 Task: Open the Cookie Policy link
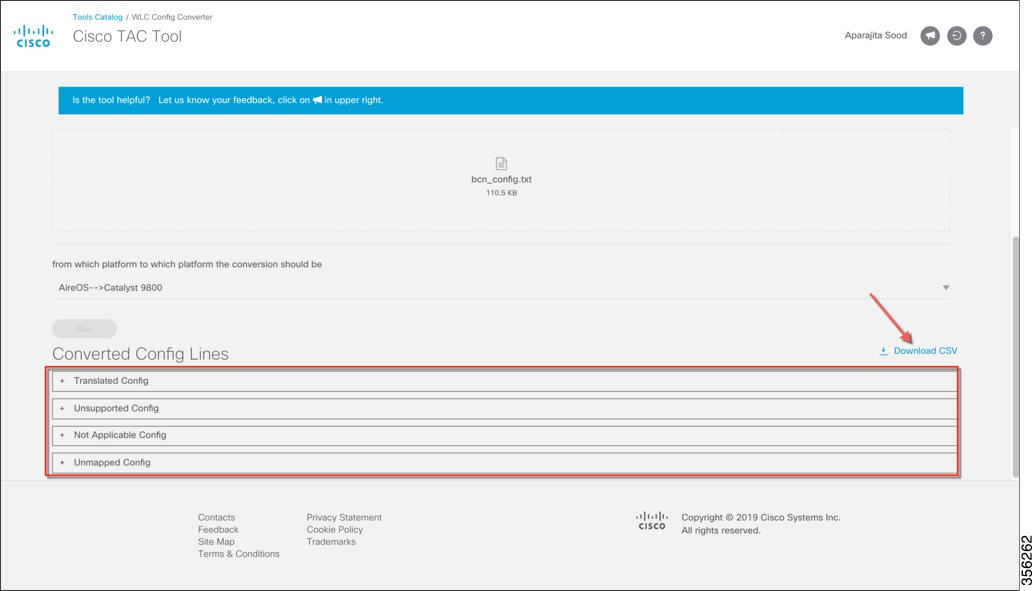click(x=335, y=530)
